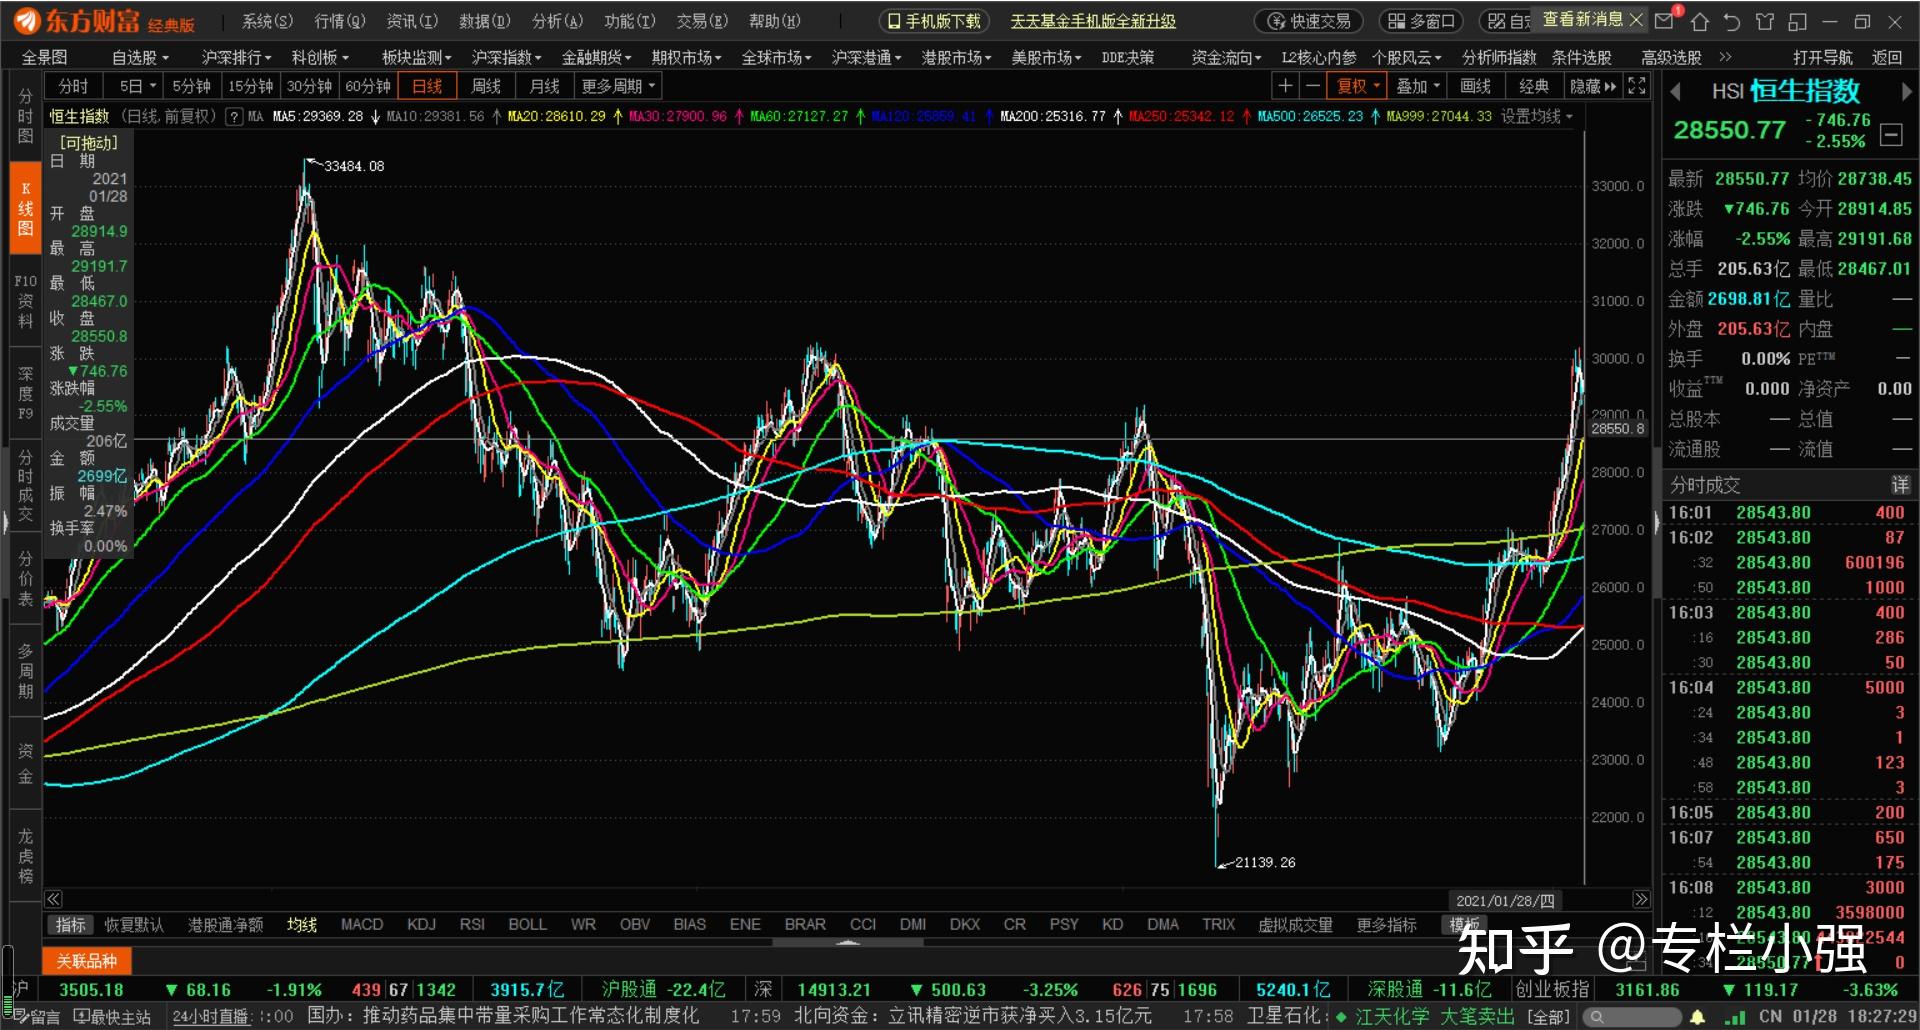Go to previous security arrow
This screenshot has width=1920, height=1030.
point(1675,92)
